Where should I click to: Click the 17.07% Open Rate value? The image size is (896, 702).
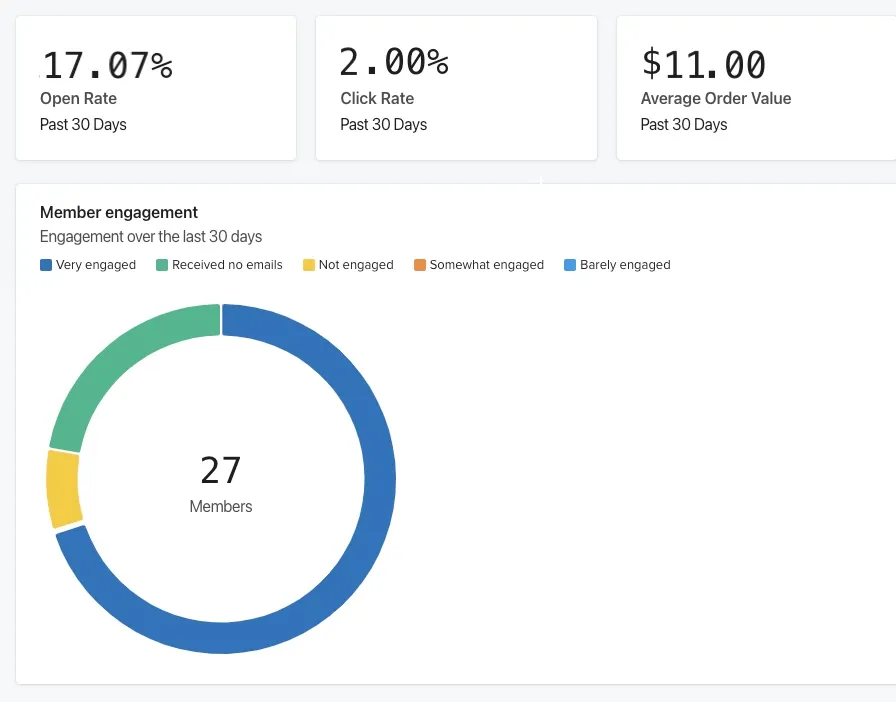(106, 63)
